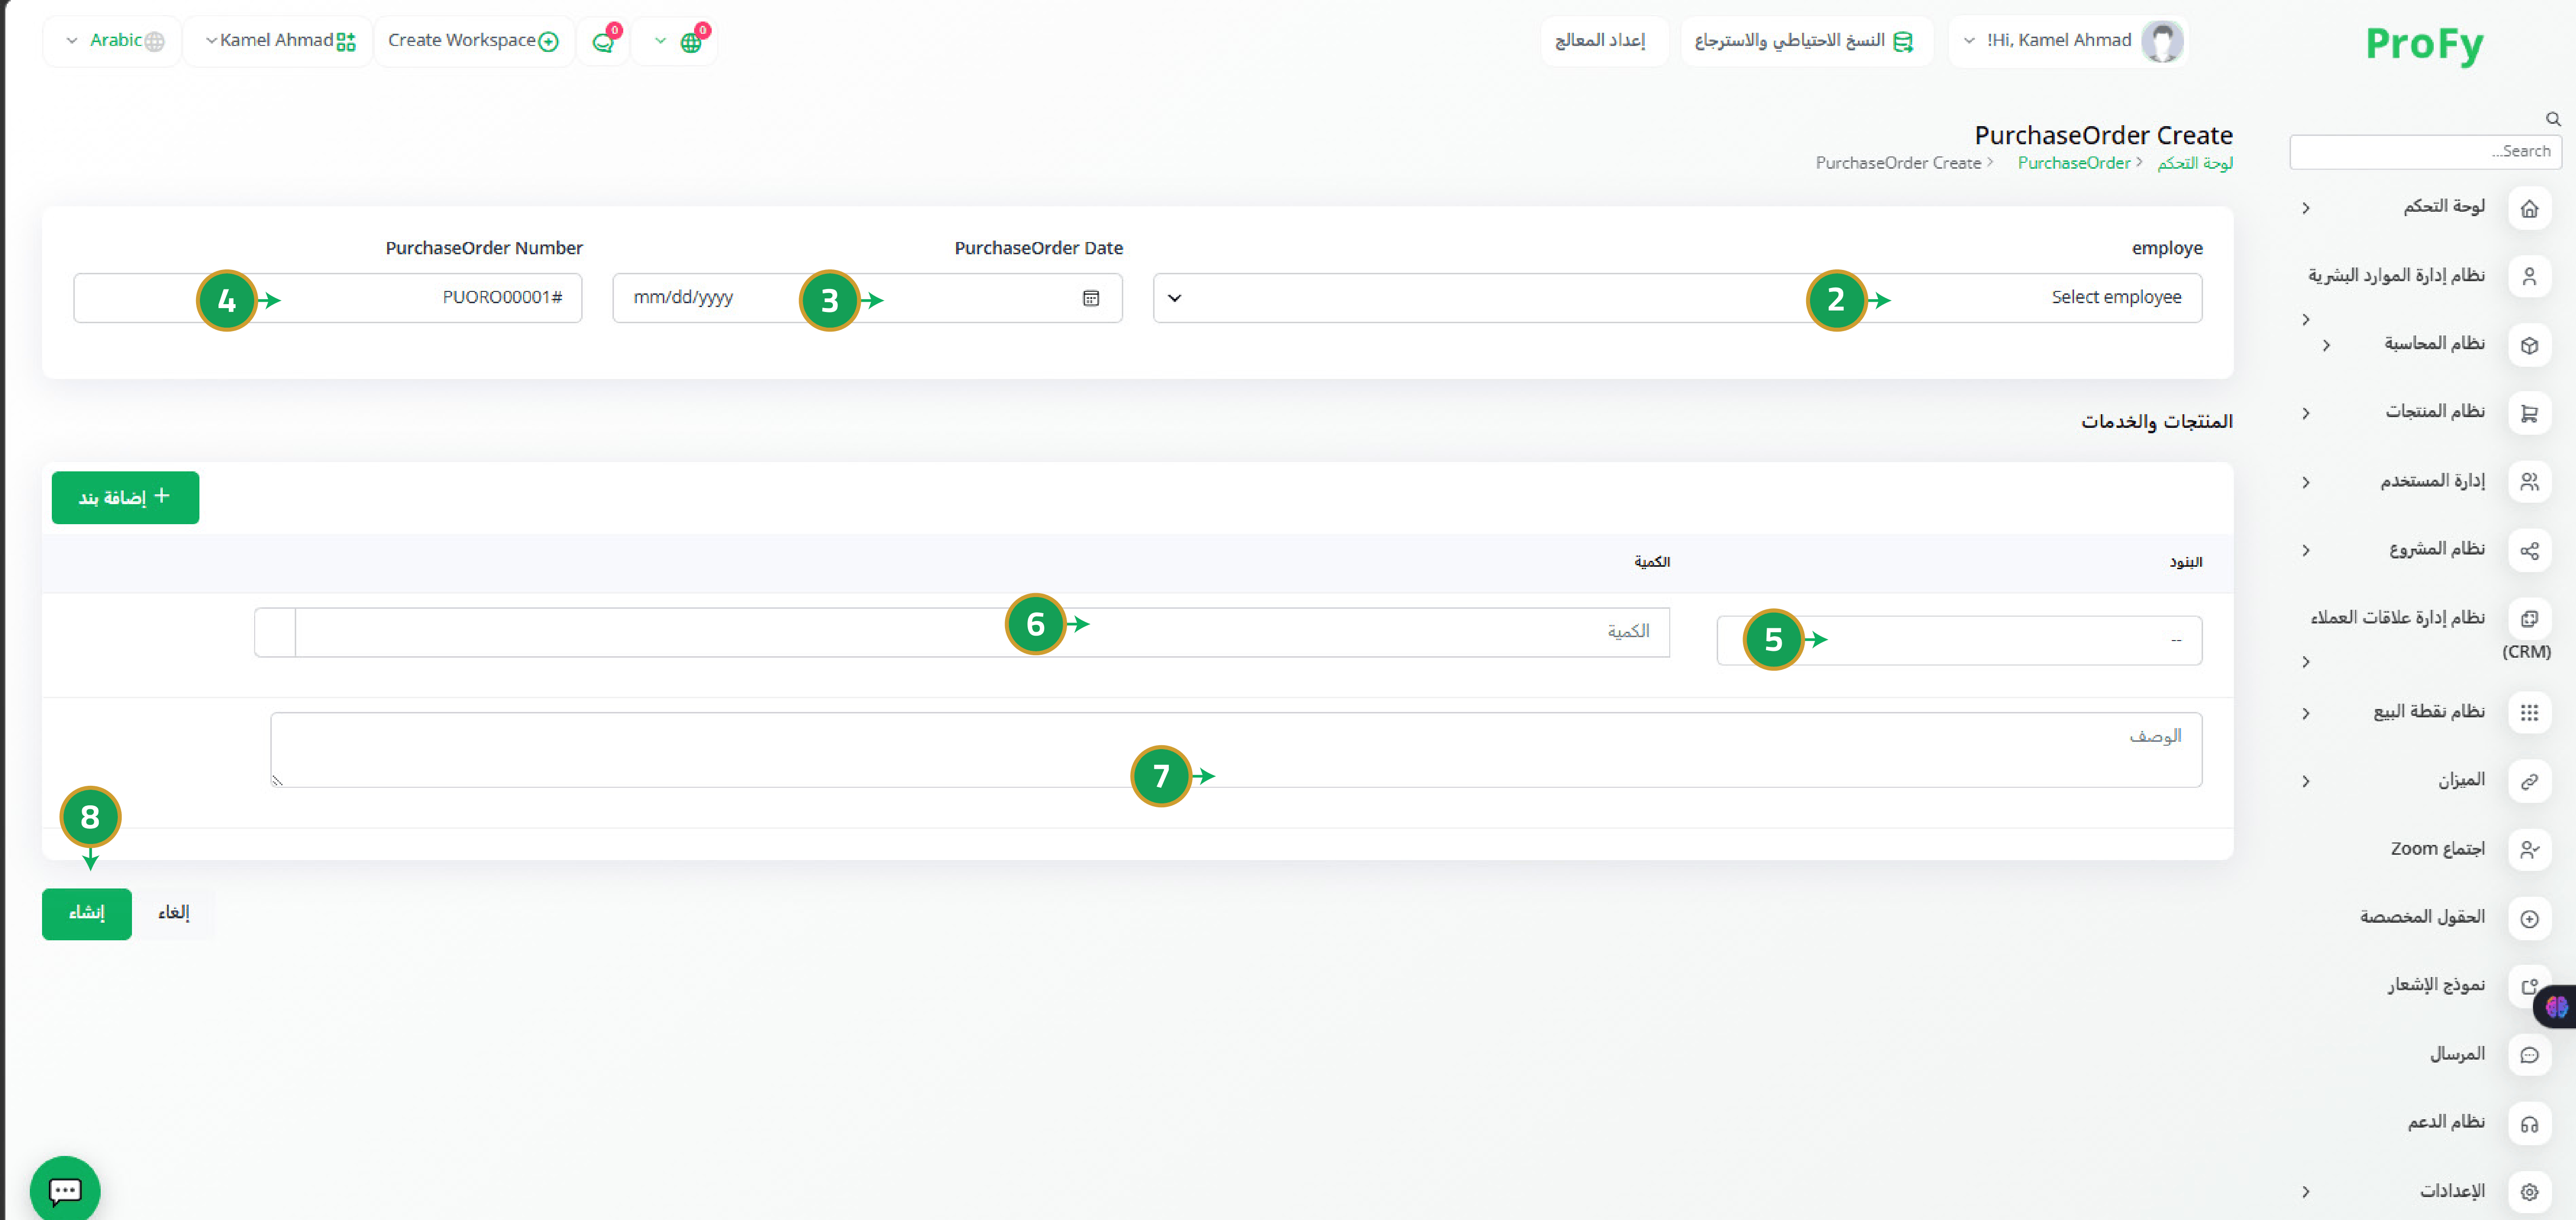Click the icon for نموذج الإشعار
Image resolution: width=2576 pixels, height=1220 pixels.
[x=2529, y=986]
